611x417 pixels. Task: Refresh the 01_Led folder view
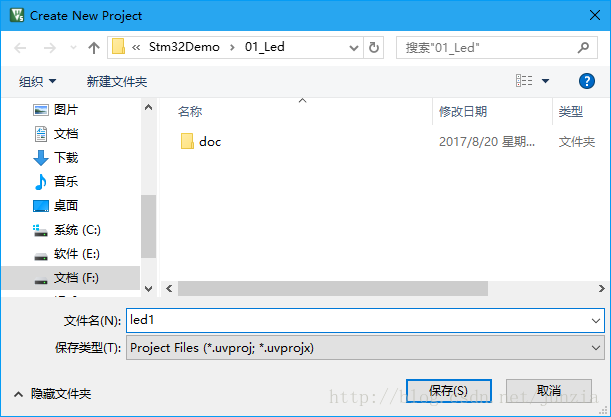coord(374,48)
